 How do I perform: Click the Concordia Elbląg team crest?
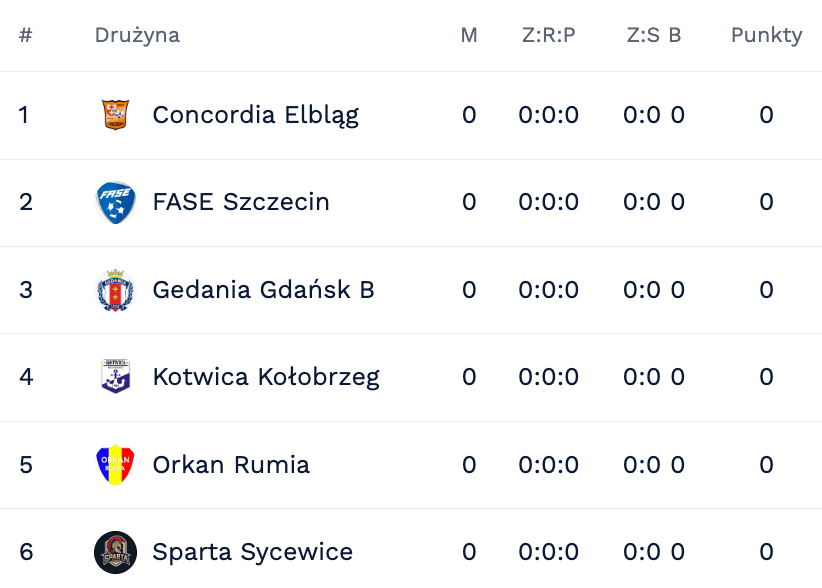pos(115,115)
